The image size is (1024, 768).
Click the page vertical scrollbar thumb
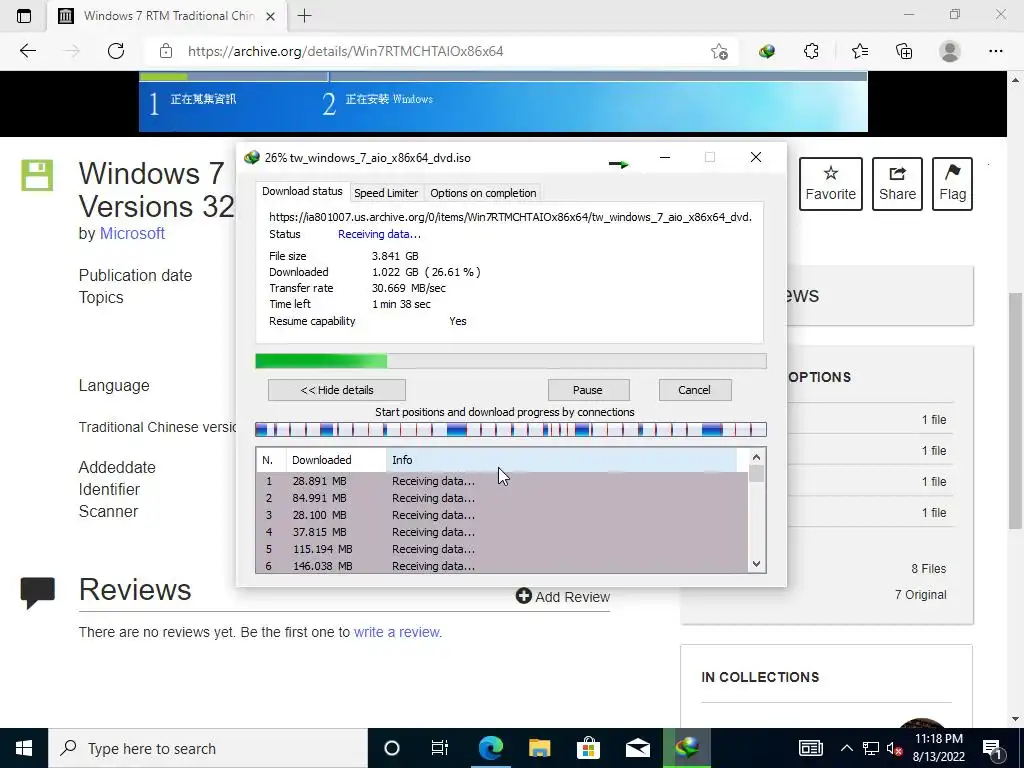[x=1014, y=410]
